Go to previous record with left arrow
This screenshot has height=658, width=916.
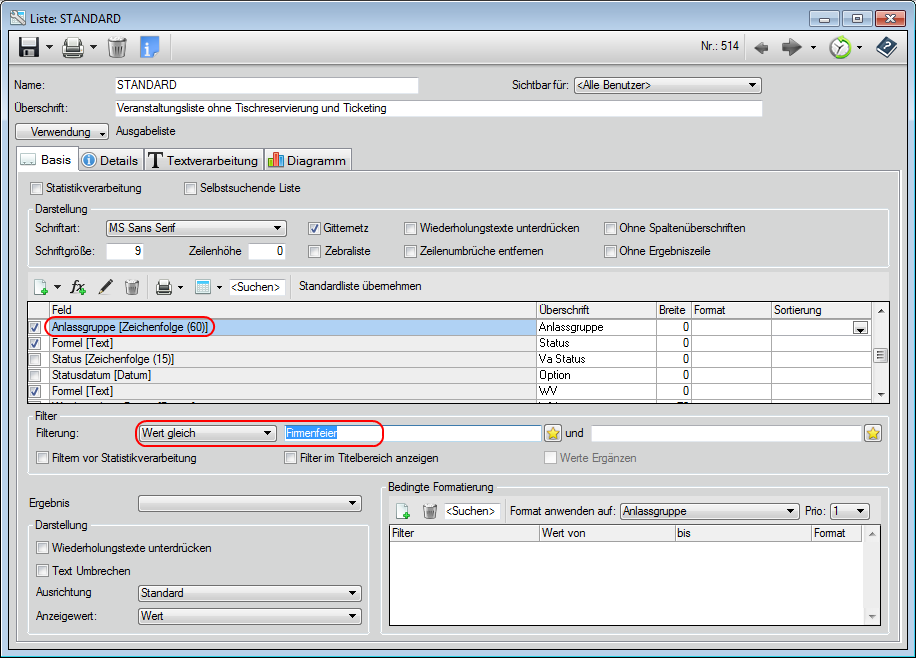761,47
